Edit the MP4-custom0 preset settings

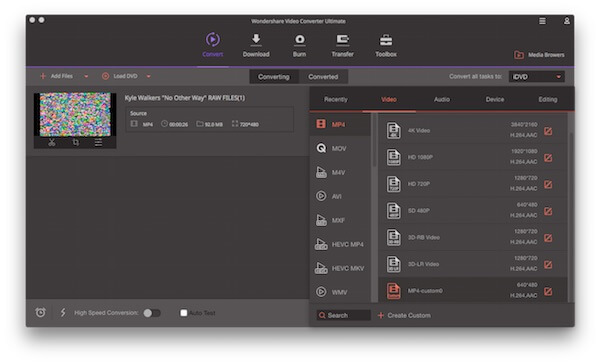pos(548,292)
